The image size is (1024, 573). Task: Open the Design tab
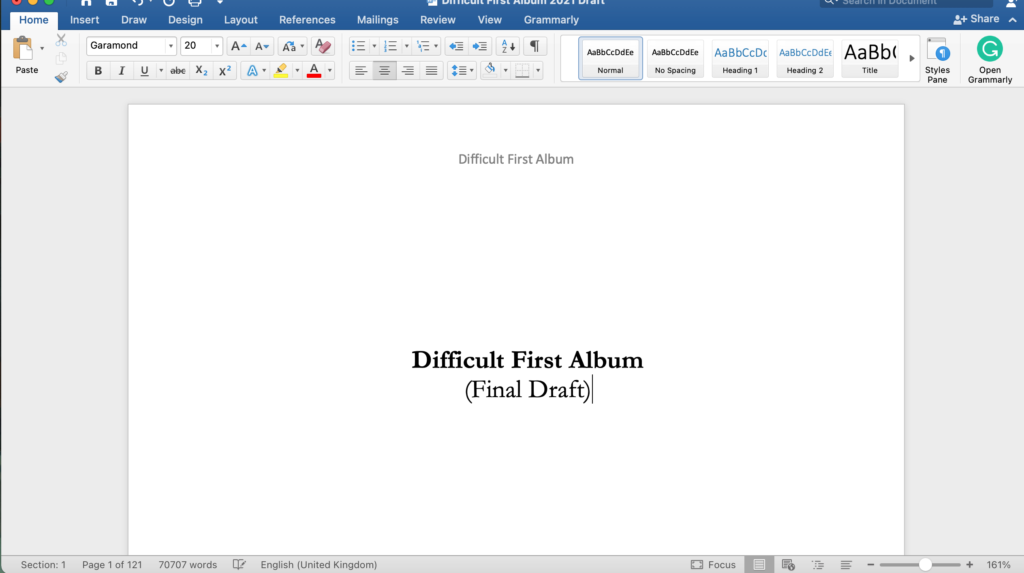click(185, 20)
